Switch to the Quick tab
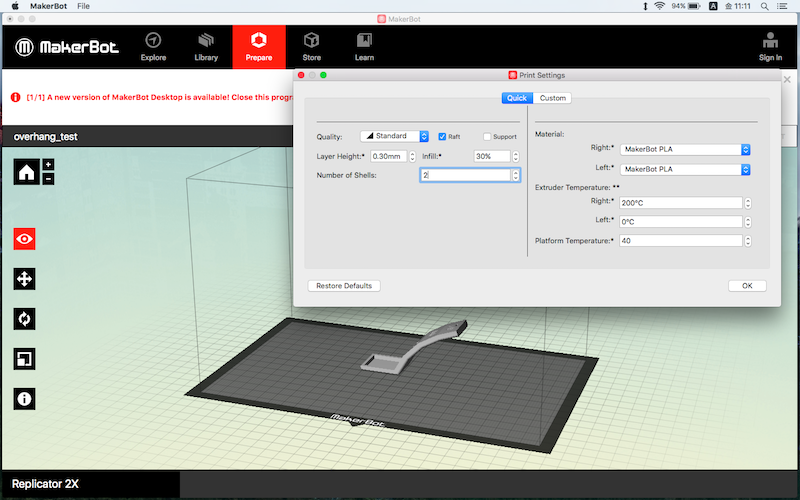The image size is (800, 500). tap(517, 98)
